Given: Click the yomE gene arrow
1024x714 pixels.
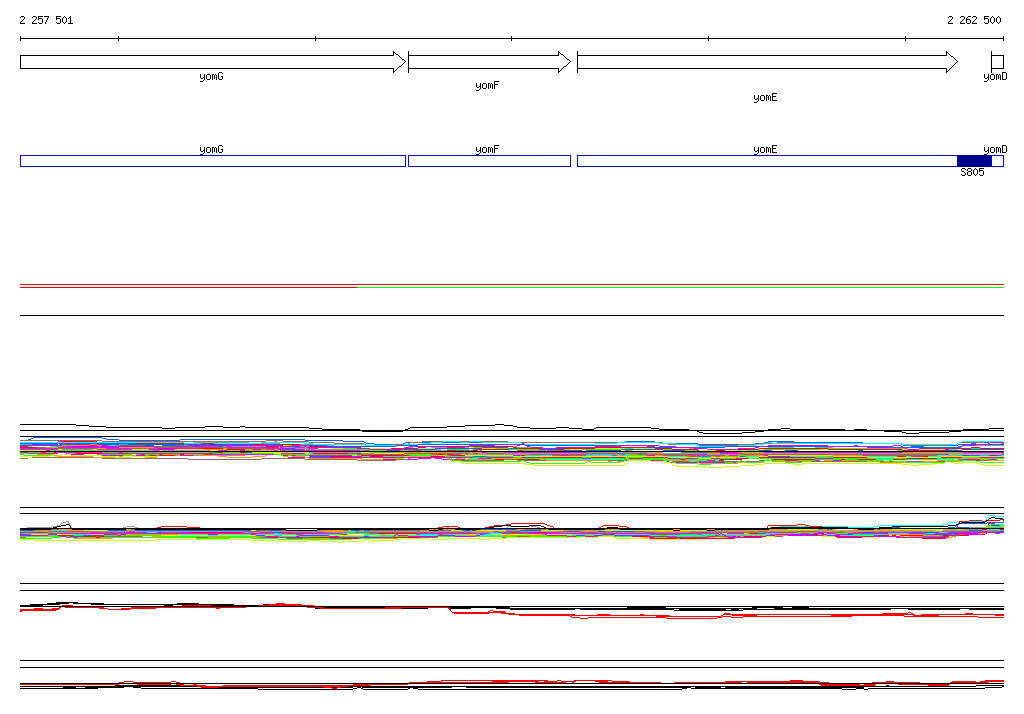Looking at the screenshot, I should pos(767,62).
